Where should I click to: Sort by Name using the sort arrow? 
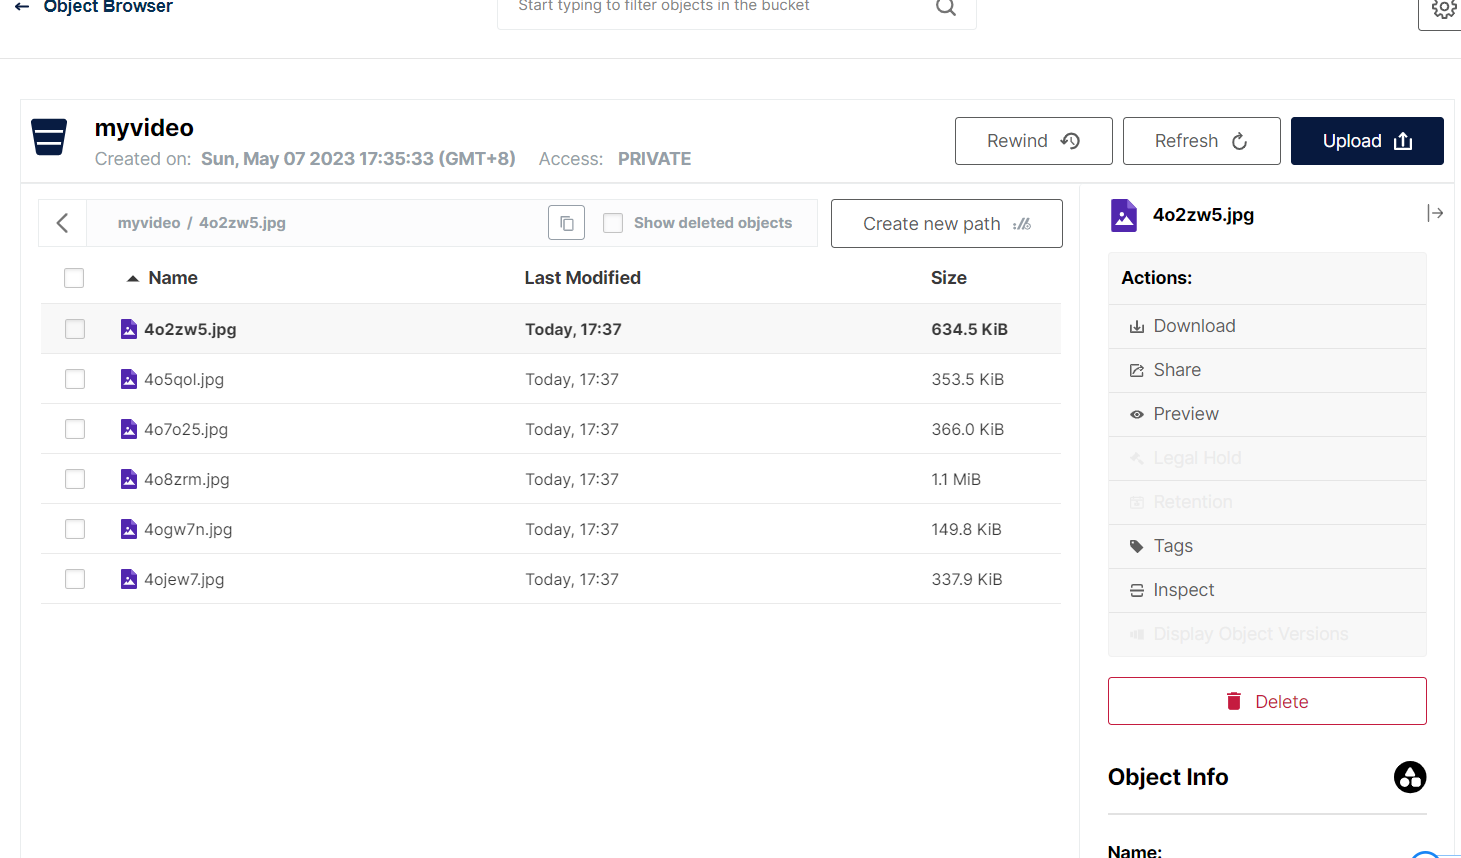[x=132, y=279]
